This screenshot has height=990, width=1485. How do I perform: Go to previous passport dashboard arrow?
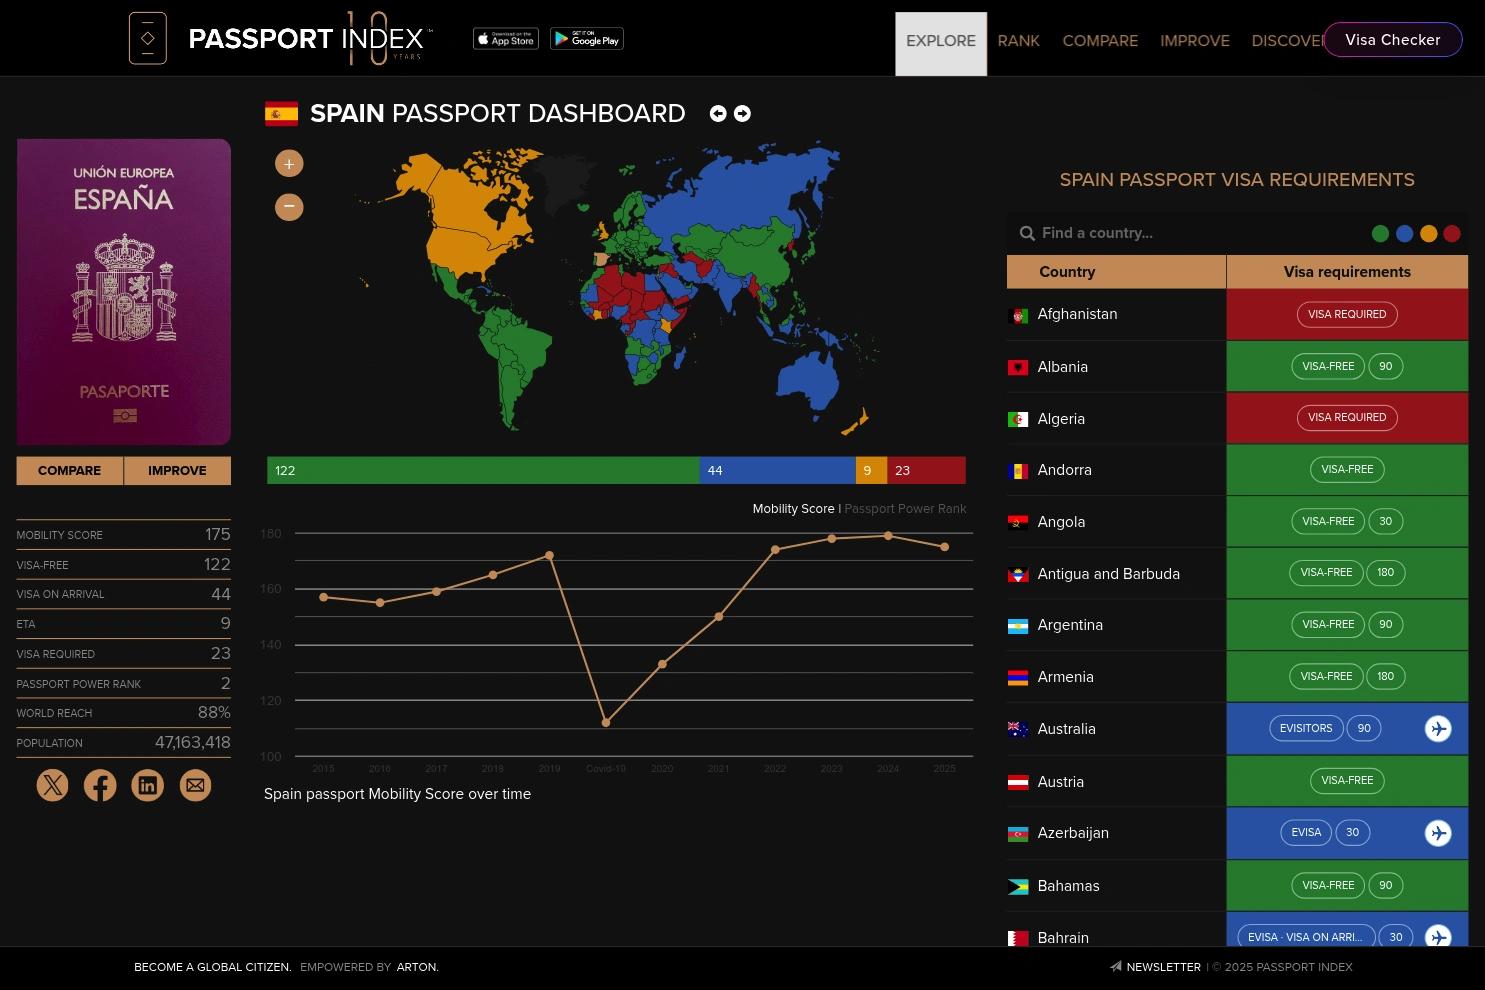tap(718, 114)
